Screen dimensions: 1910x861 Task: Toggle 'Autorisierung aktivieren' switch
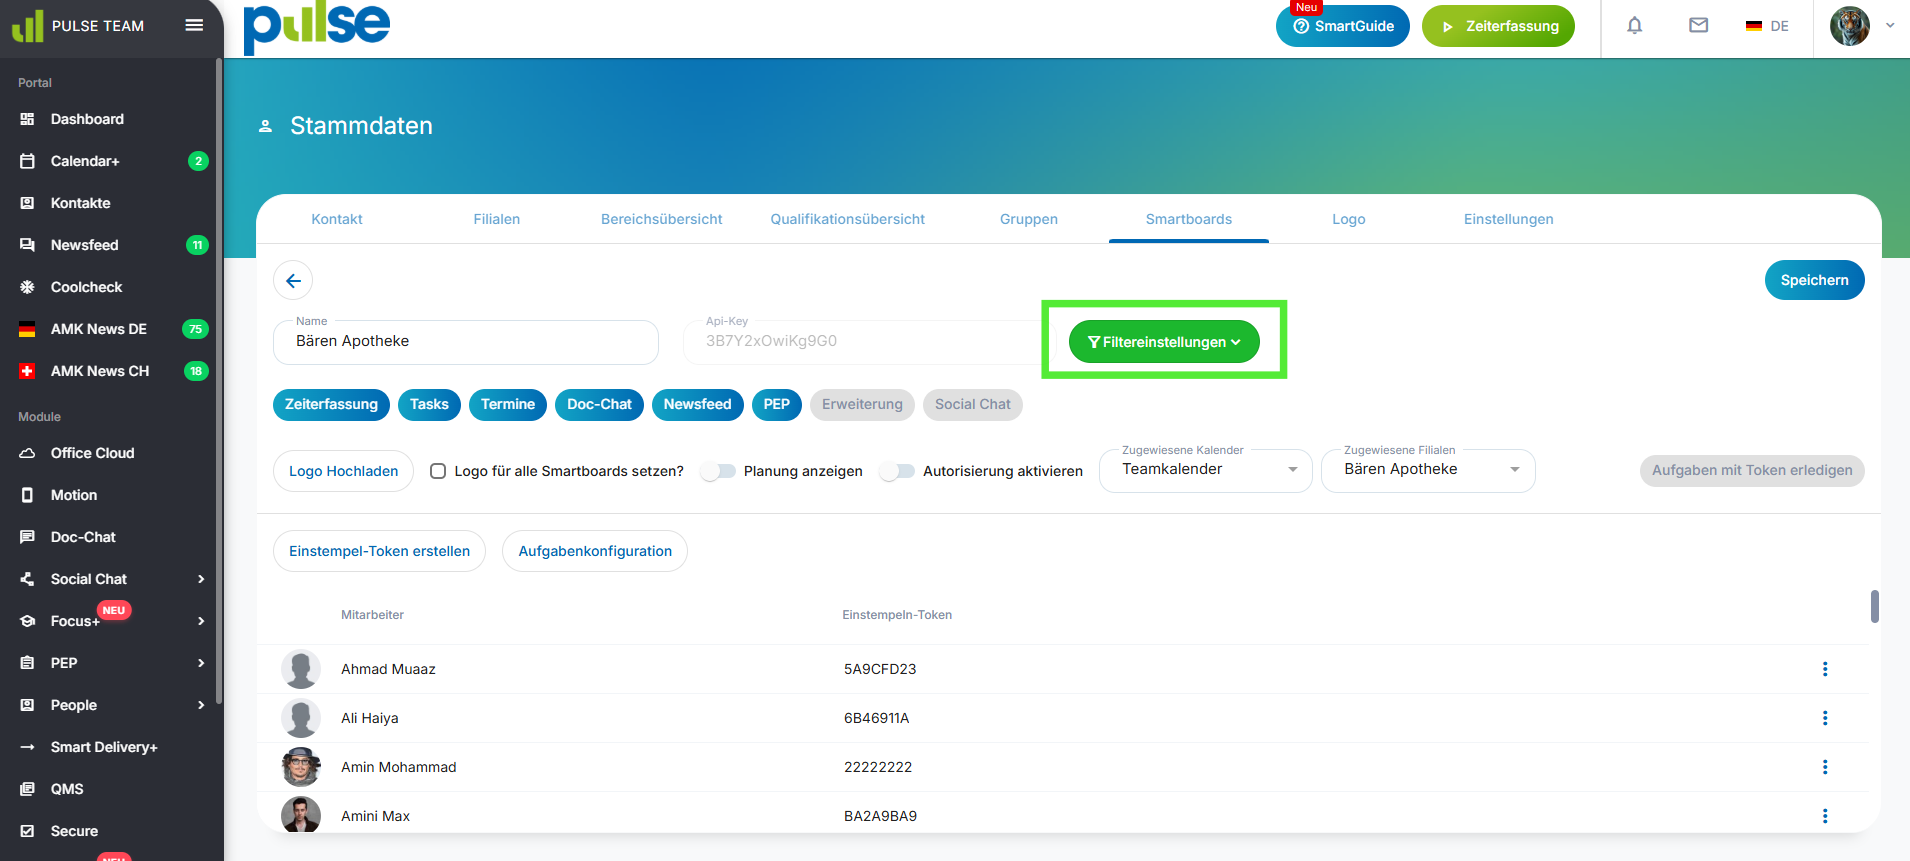pyautogui.click(x=897, y=471)
